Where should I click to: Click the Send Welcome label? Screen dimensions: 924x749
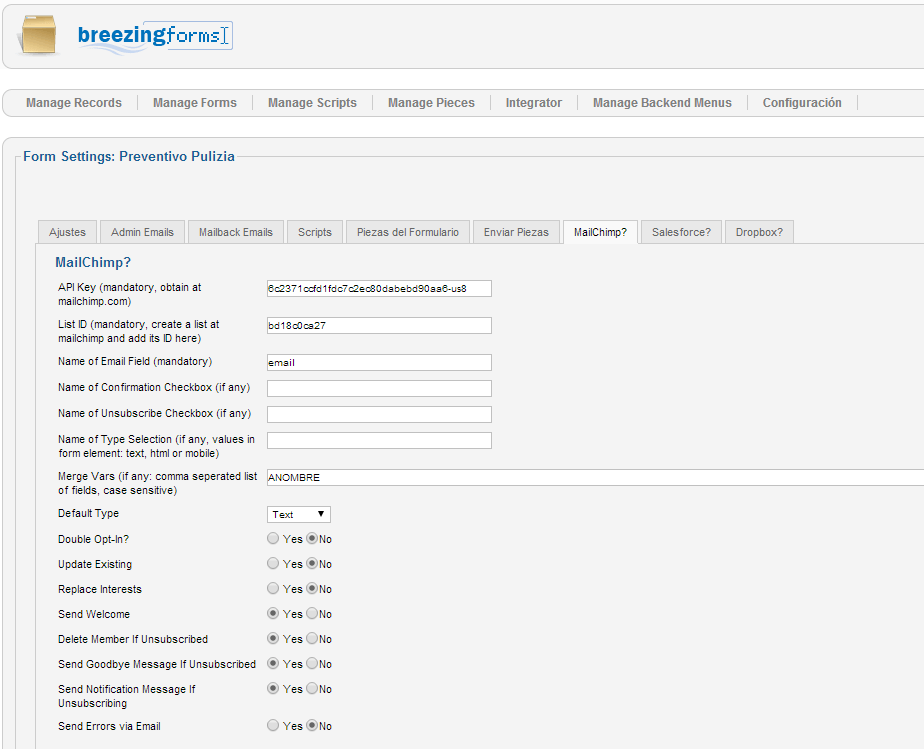[94, 614]
